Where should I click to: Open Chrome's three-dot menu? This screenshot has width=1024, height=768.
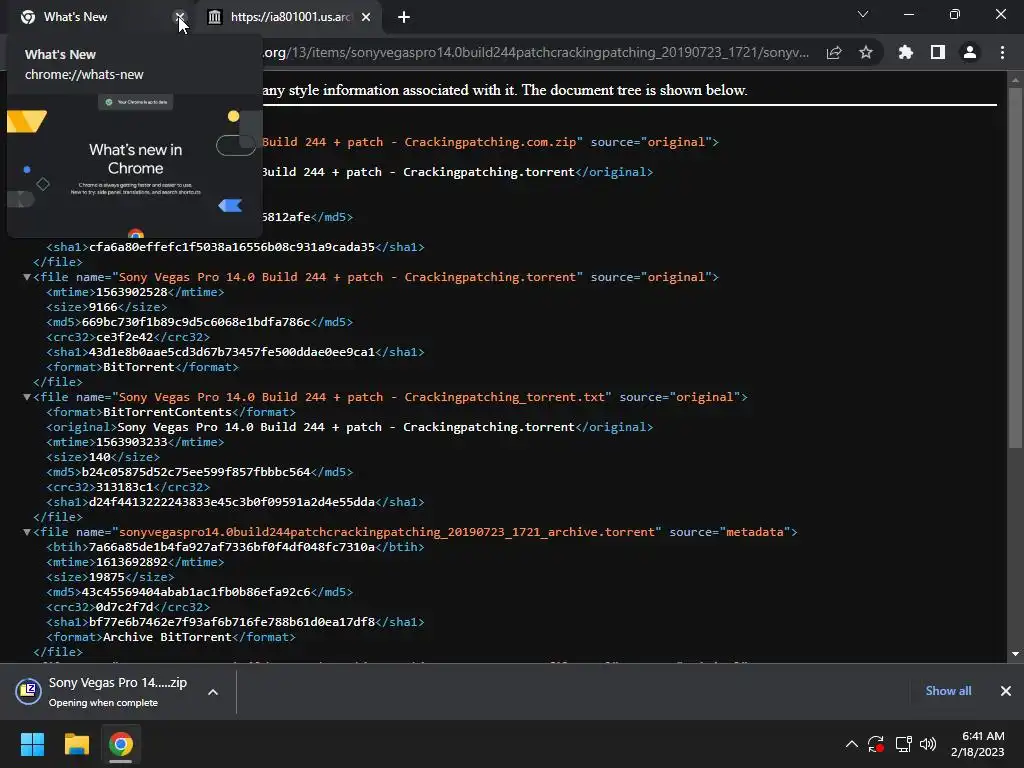click(x=1002, y=52)
